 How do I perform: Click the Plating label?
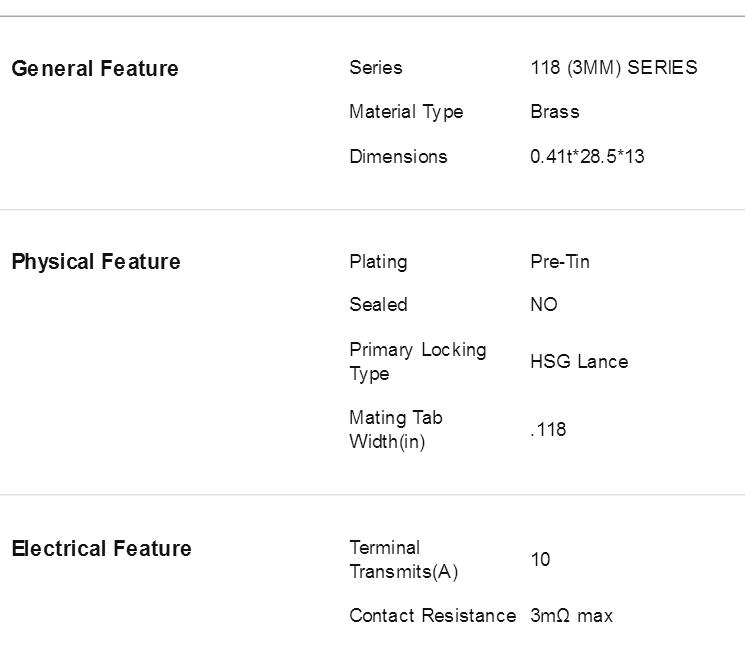point(378,262)
